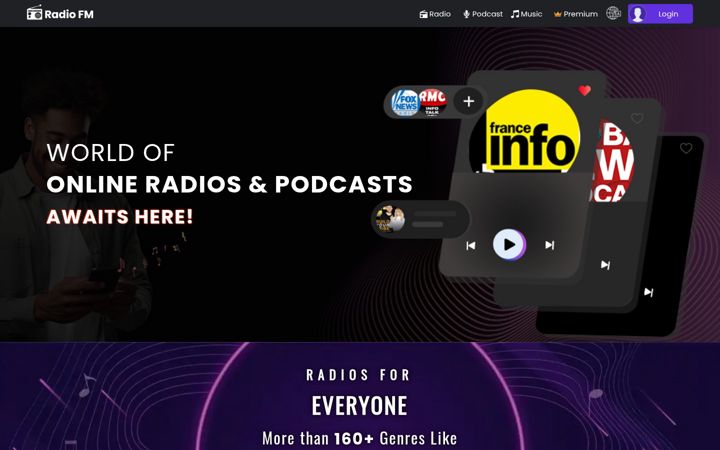Click the Fox News station logo
720x450 pixels.
click(405, 102)
